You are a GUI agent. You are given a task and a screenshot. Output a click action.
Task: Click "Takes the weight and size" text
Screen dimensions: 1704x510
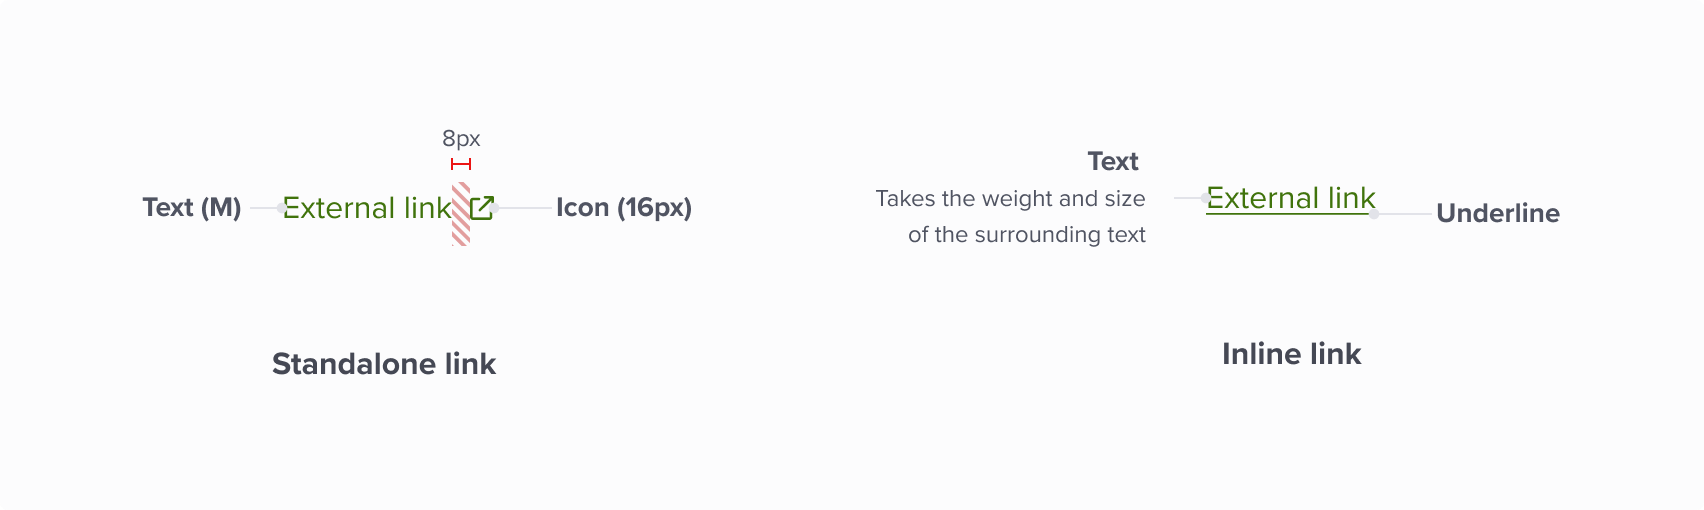click(x=1010, y=199)
